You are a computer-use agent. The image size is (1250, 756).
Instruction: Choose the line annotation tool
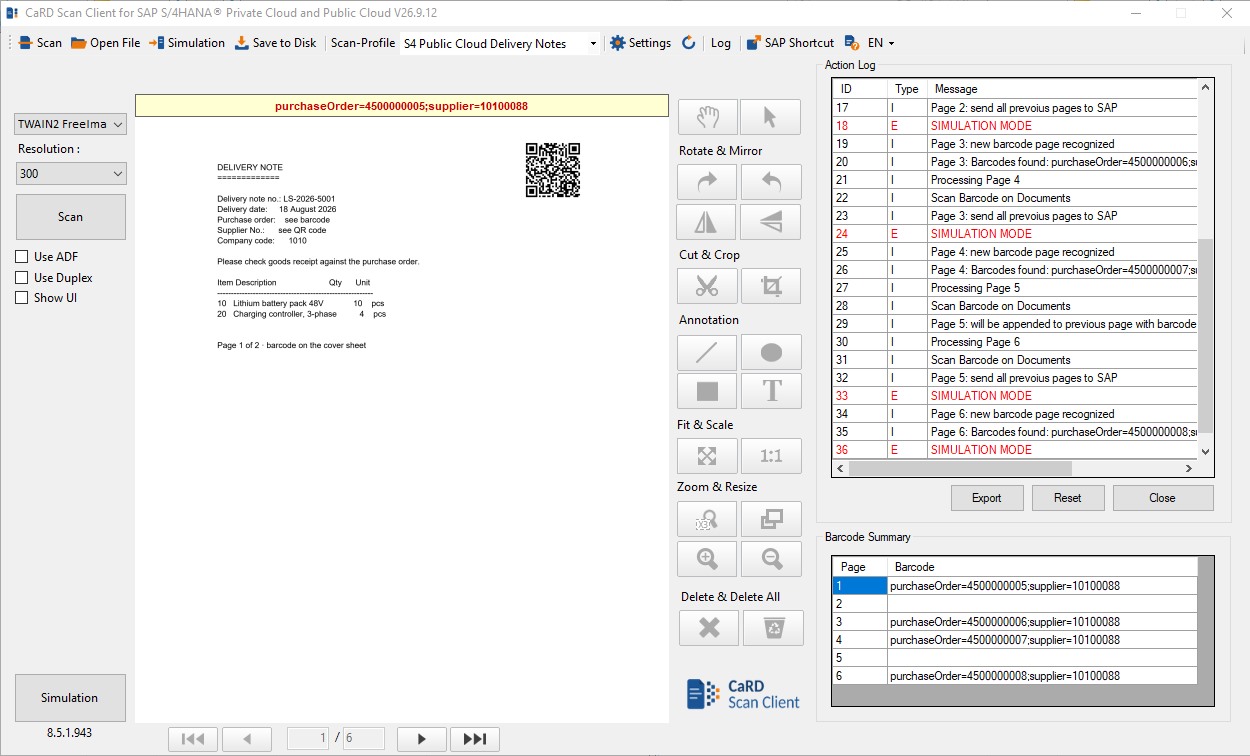(708, 352)
